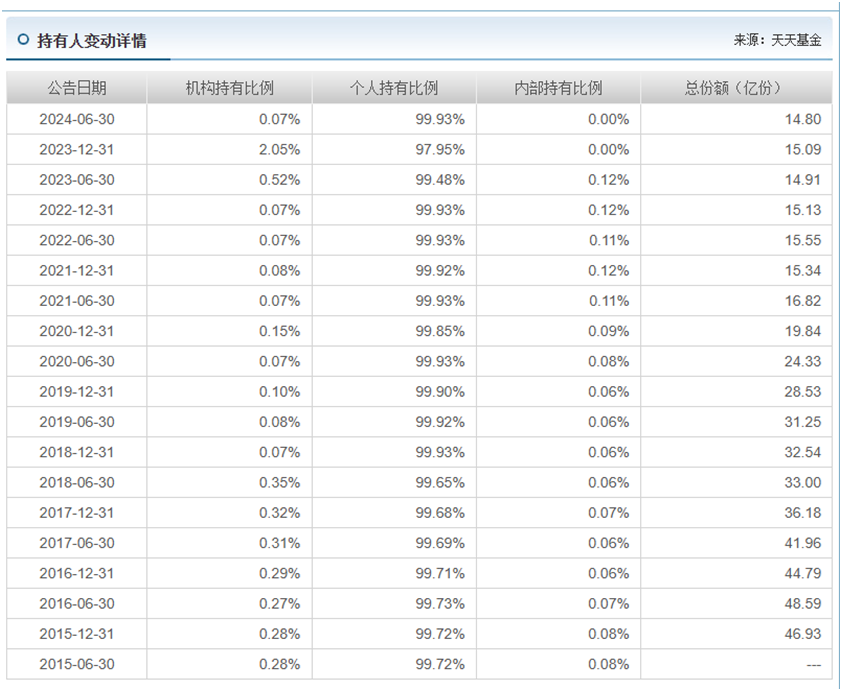Click the date cell 2023-12-31
The width and height of the screenshot is (842, 691).
point(77,149)
